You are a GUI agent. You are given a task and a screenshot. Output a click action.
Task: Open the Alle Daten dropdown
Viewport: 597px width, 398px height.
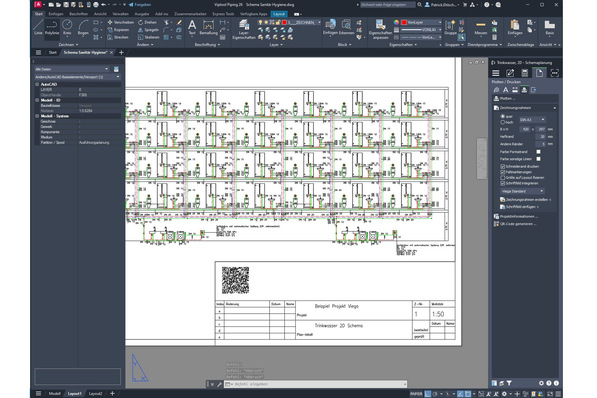click(x=72, y=69)
